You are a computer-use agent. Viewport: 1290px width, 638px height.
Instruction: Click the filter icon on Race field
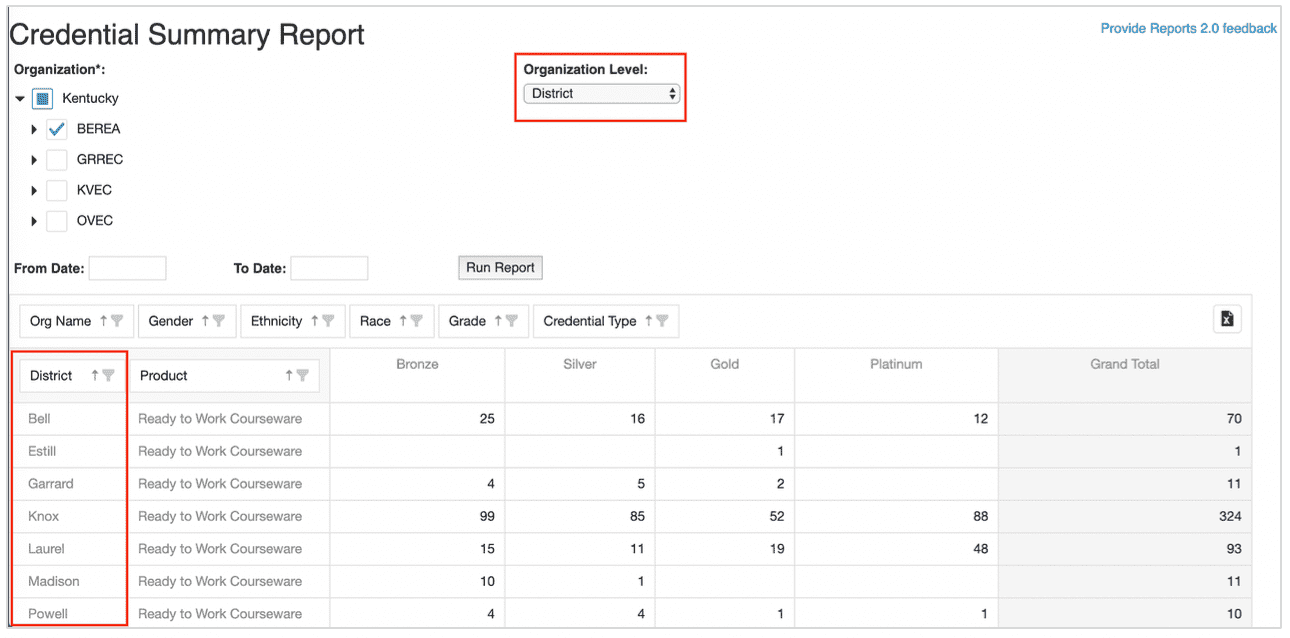point(417,321)
